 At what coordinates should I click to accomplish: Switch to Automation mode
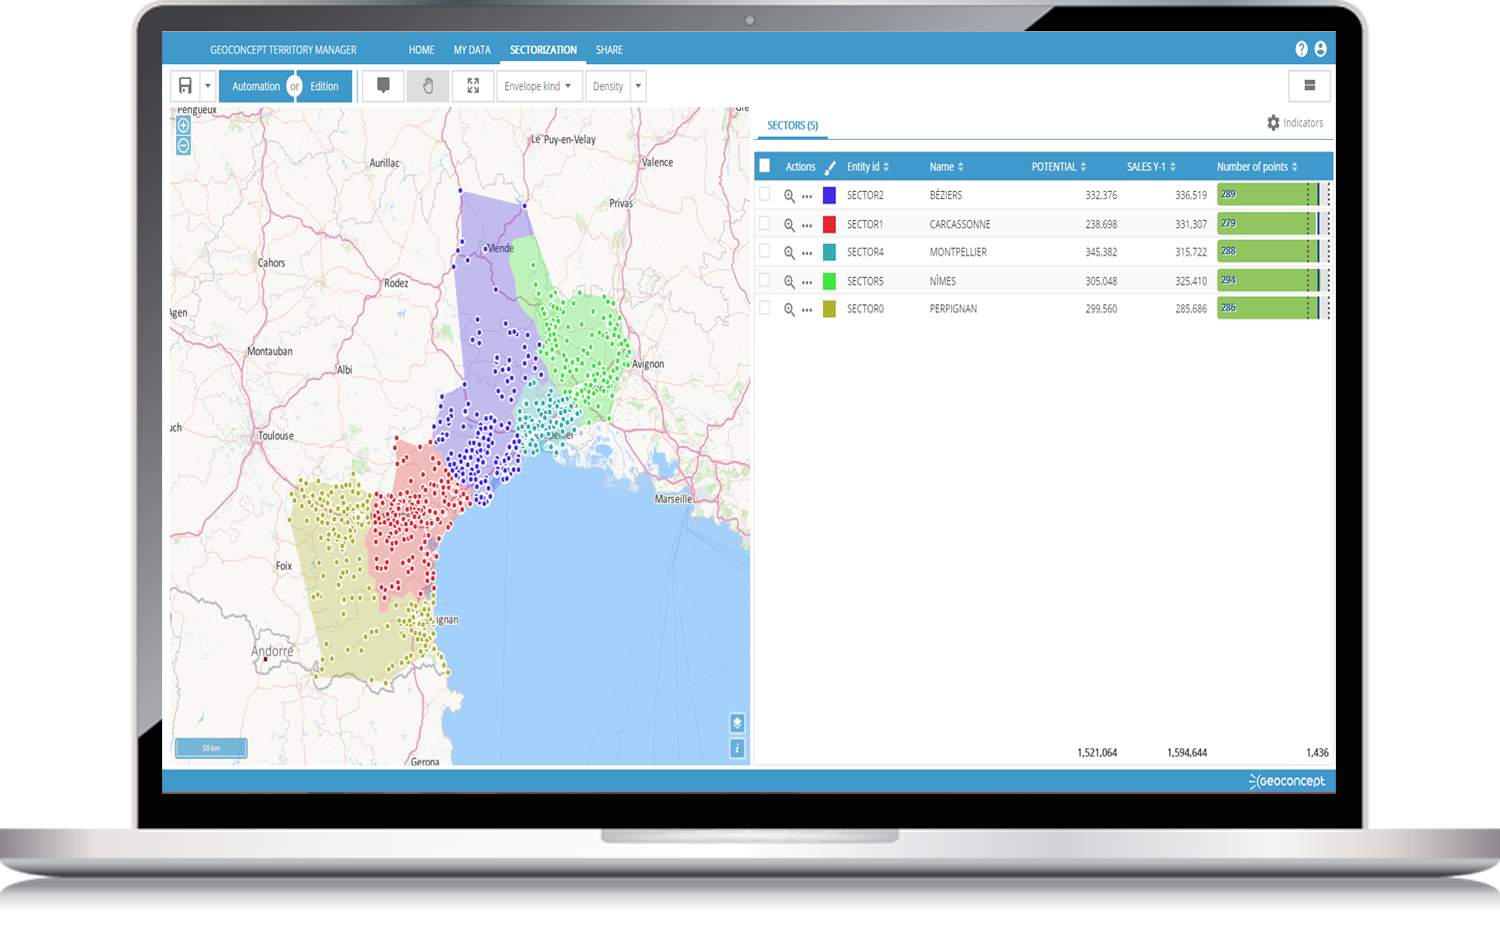click(255, 86)
